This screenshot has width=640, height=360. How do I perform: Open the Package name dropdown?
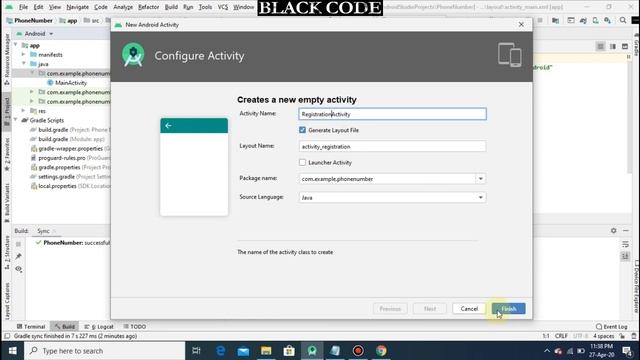click(480, 179)
